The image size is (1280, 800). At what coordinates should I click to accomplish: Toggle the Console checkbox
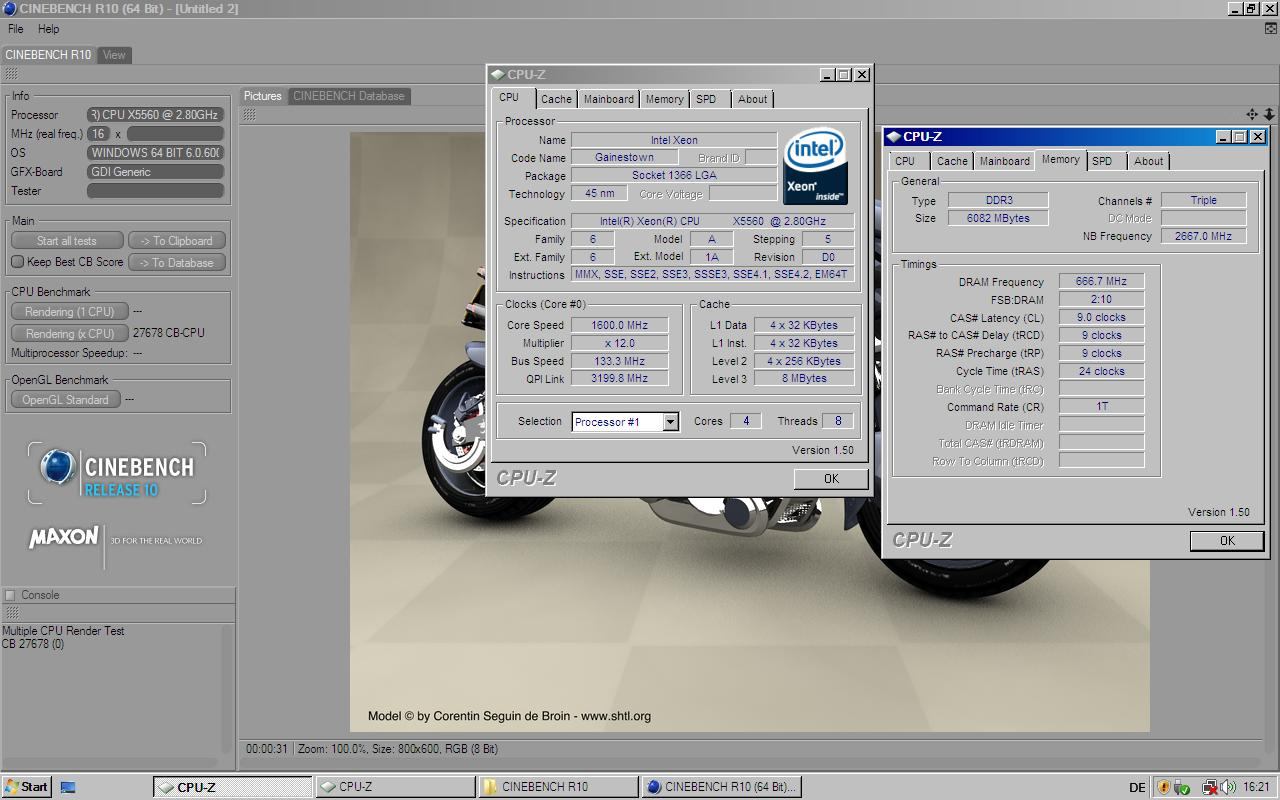tap(10, 595)
